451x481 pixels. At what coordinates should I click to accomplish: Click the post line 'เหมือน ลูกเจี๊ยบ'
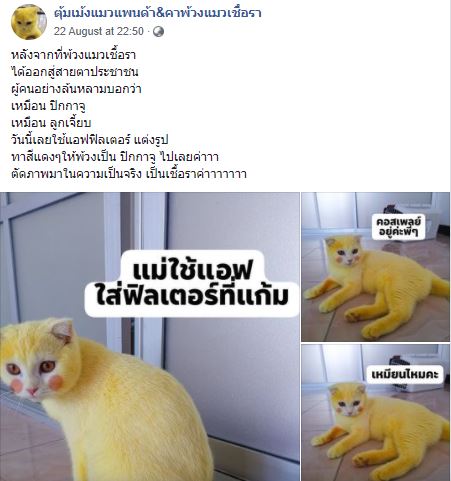coord(51,123)
